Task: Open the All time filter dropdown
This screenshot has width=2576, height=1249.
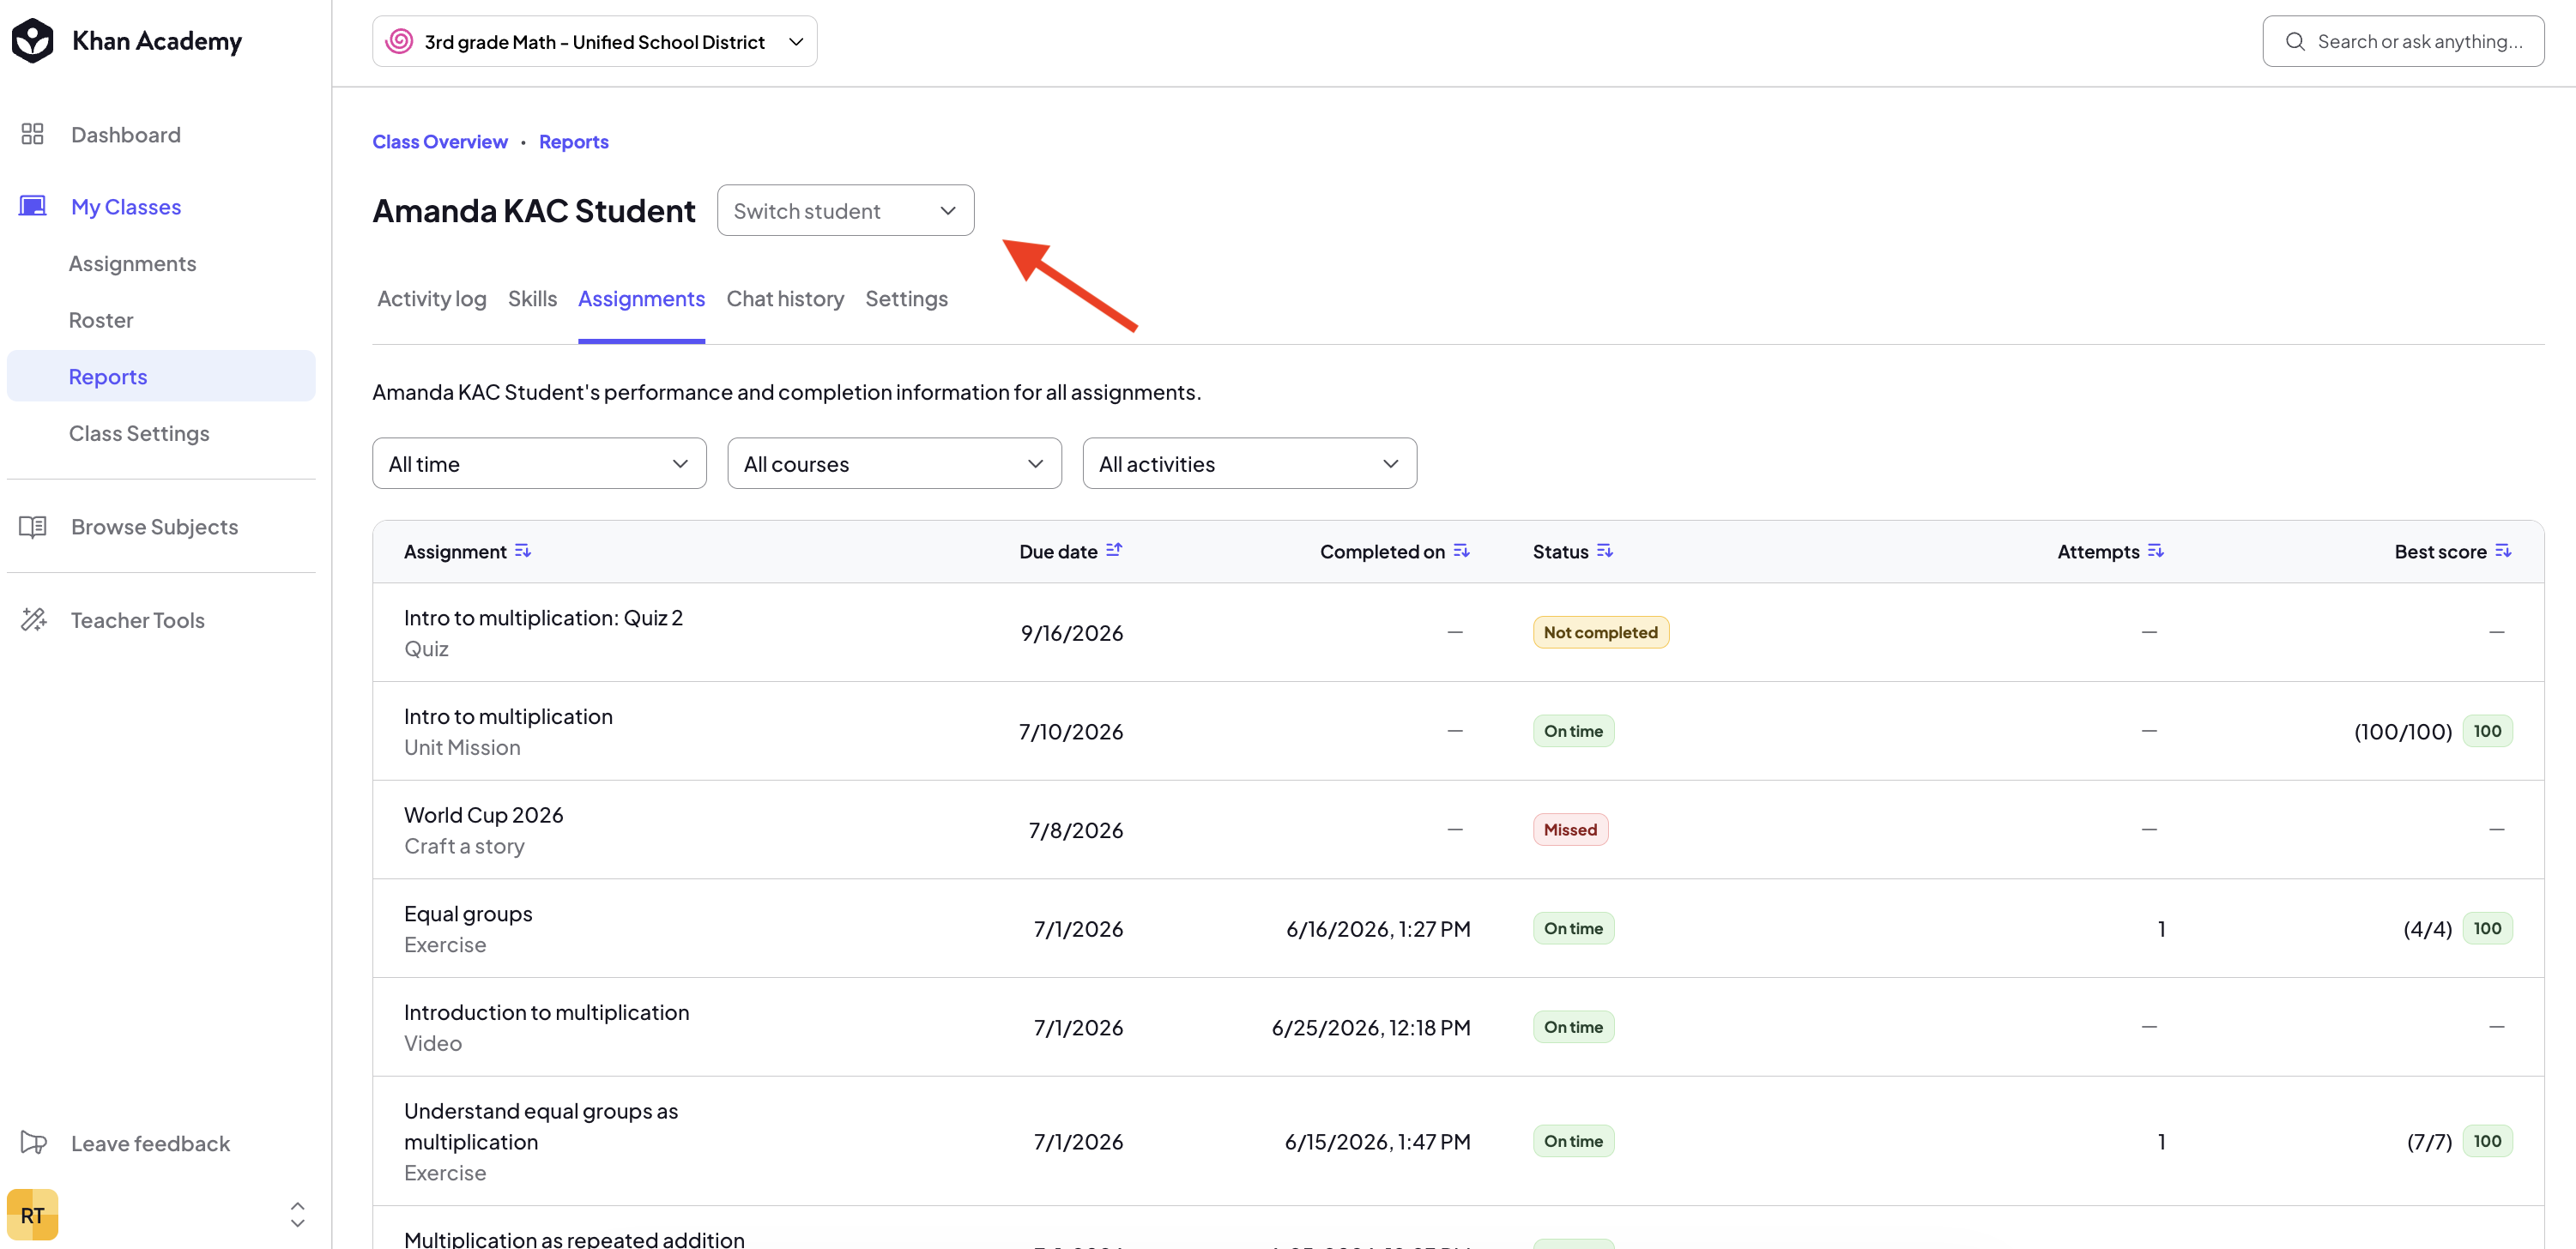Action: (x=539, y=463)
